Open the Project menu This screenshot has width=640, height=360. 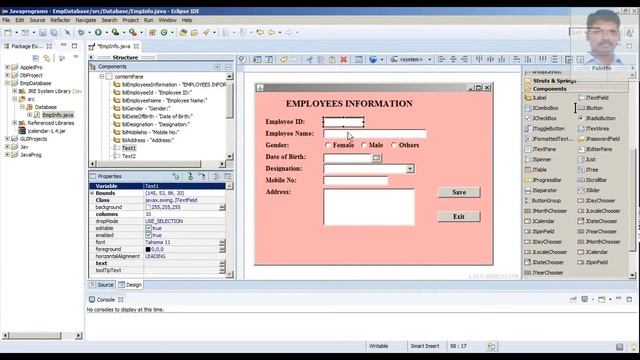click(x=131, y=20)
